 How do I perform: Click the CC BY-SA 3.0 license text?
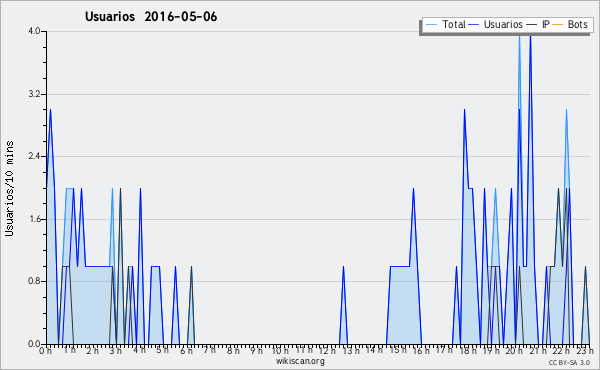coord(569,363)
